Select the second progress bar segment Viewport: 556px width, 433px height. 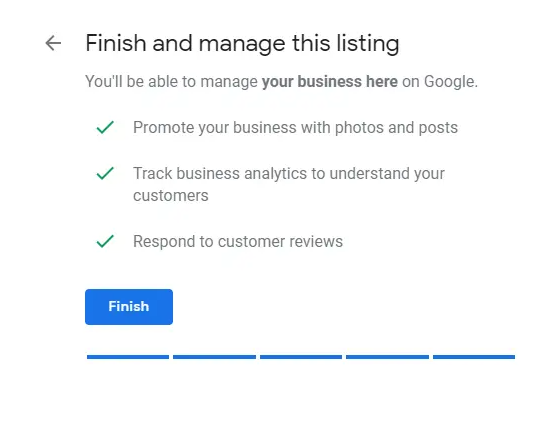[x=214, y=357]
